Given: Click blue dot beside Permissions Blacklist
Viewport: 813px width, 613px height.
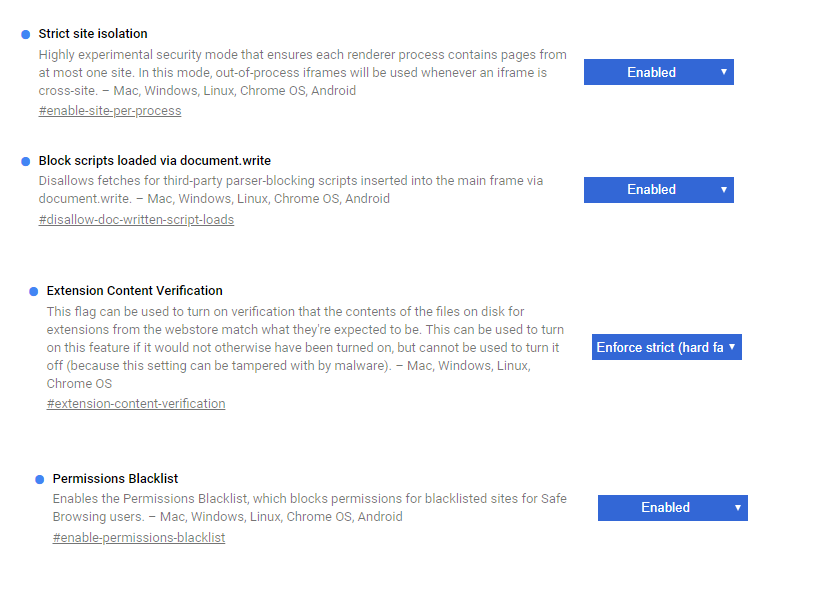Looking at the screenshot, I should pos(40,479).
